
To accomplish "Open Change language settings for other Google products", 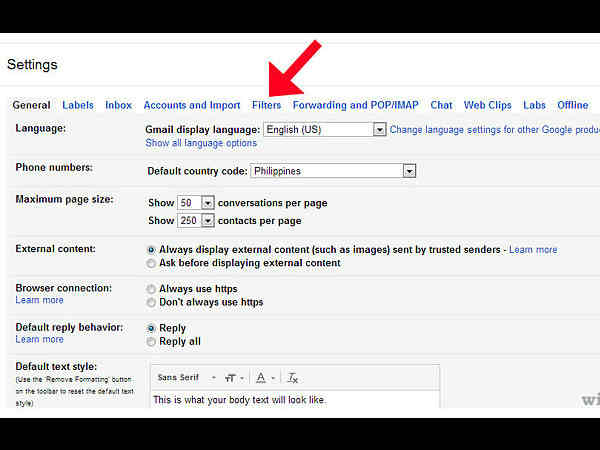I will pos(495,130).
